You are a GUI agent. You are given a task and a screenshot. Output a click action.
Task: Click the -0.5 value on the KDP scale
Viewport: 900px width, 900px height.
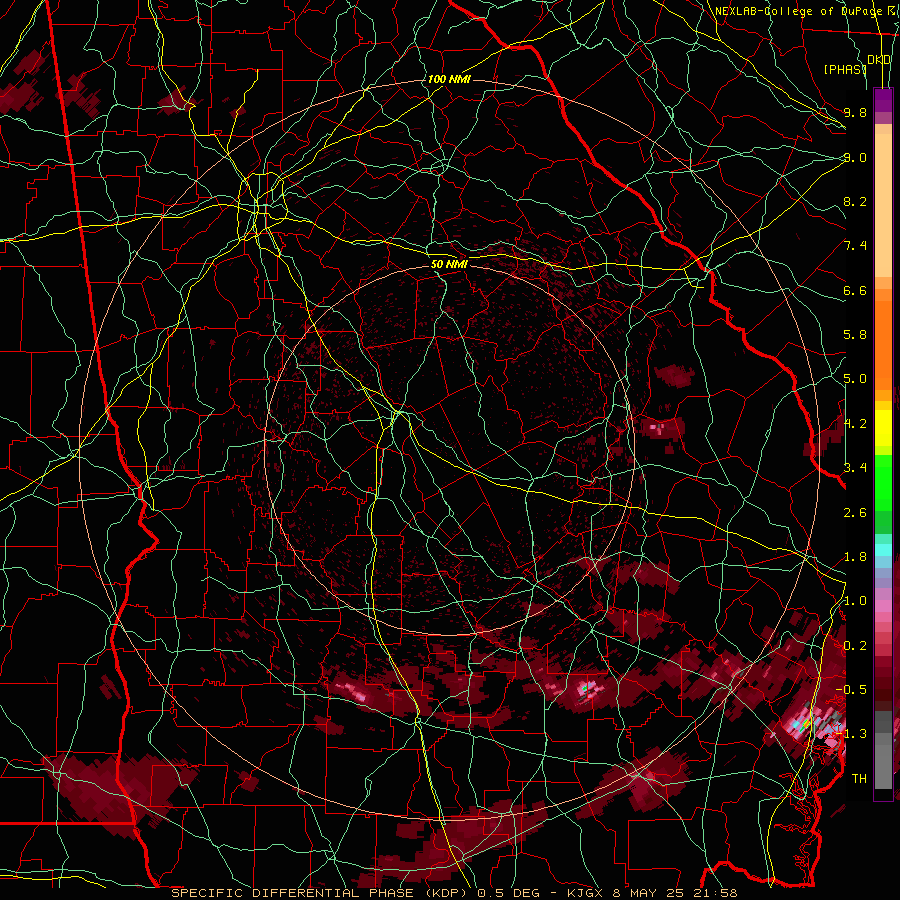tap(851, 690)
